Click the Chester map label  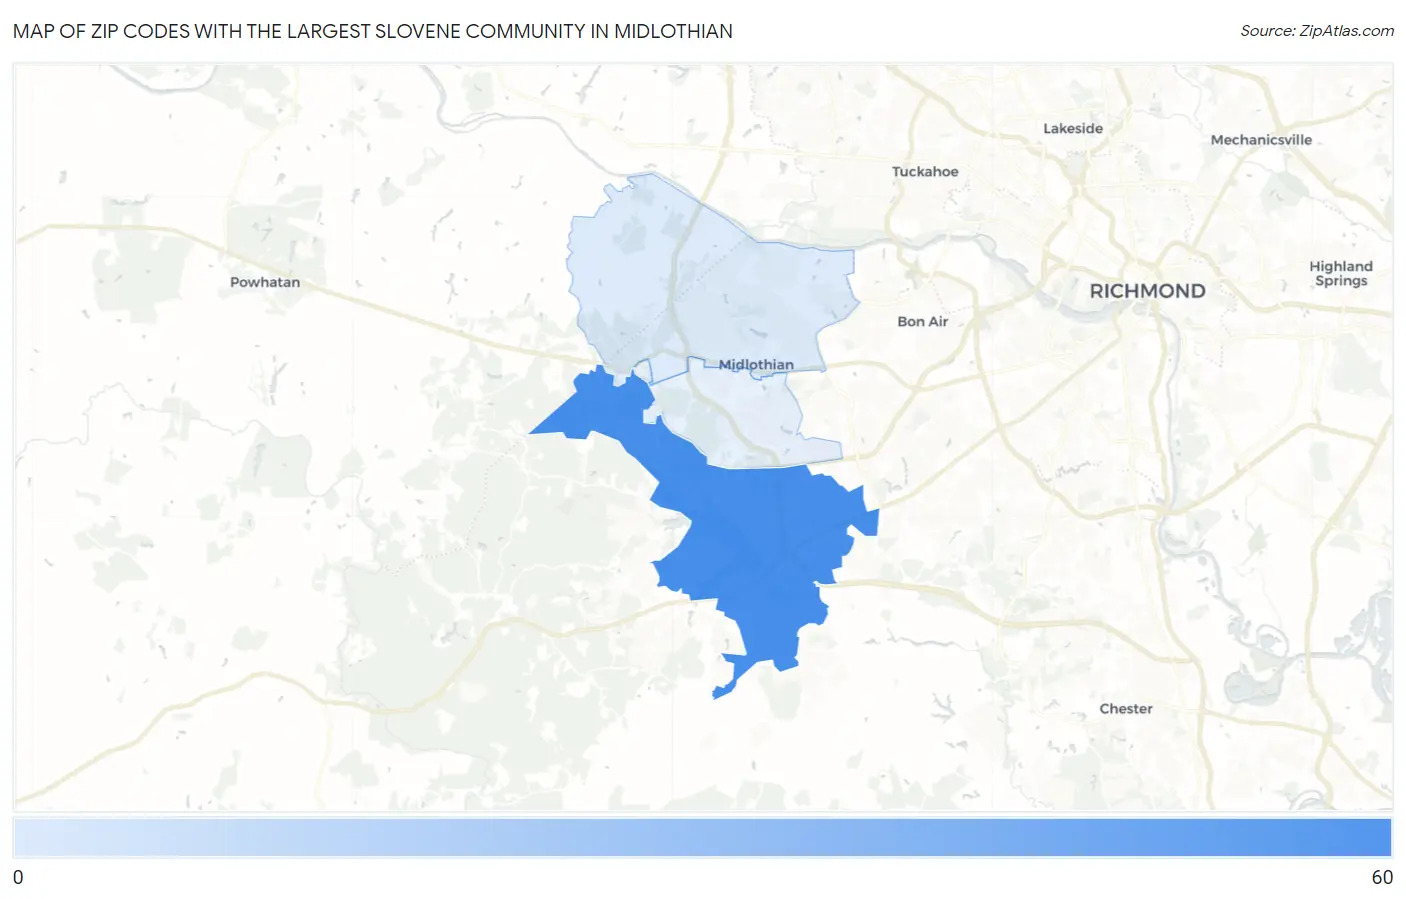pos(1126,708)
